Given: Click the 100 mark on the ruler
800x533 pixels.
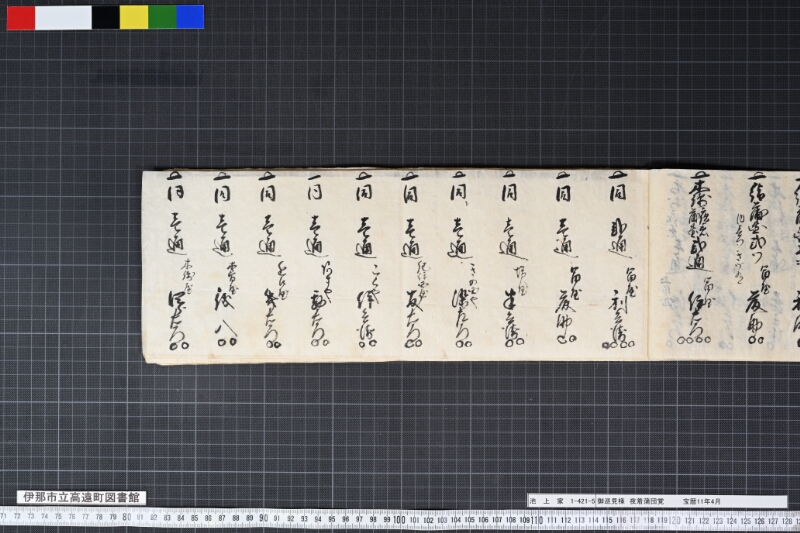Looking at the screenshot, I should pyautogui.click(x=399, y=520).
